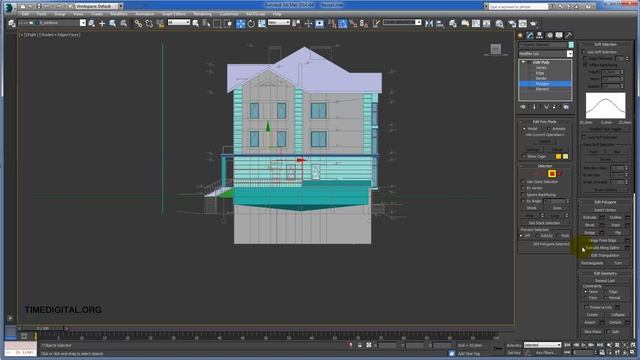Click the Detach button
Screen dimensions: 640x360
(x=616, y=322)
